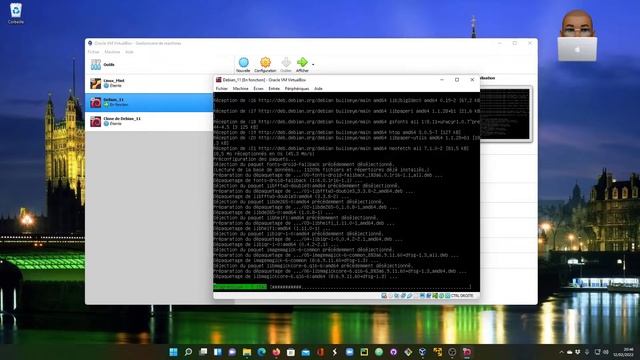Click the CTRL DROITE host key indicator
This screenshot has width=640, height=360.
pyautogui.click(x=462, y=296)
